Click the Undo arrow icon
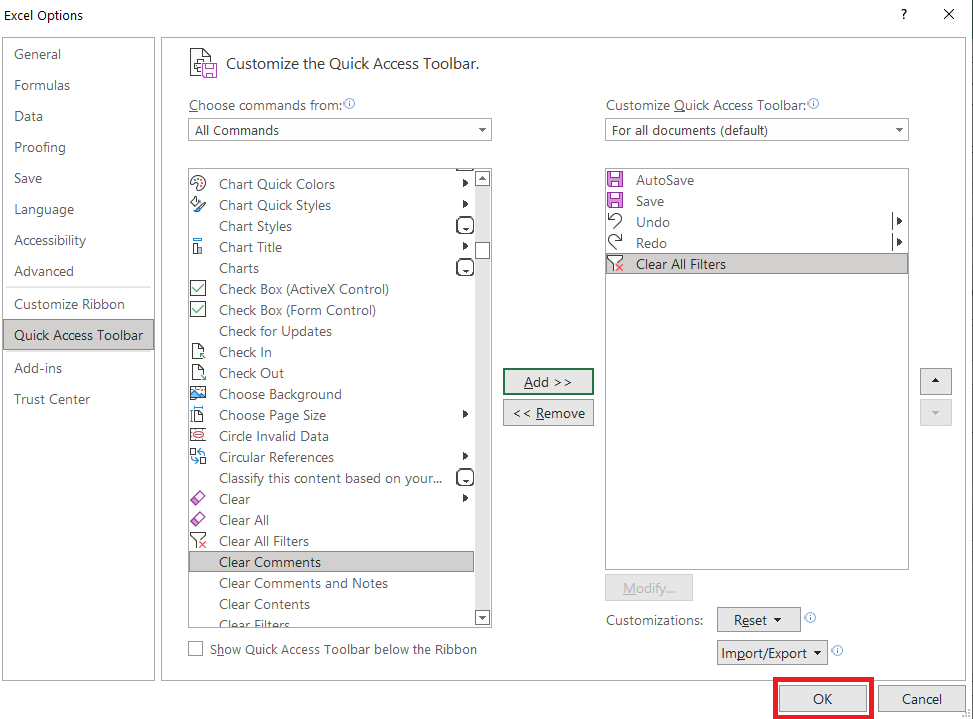973x719 pixels. (x=615, y=221)
